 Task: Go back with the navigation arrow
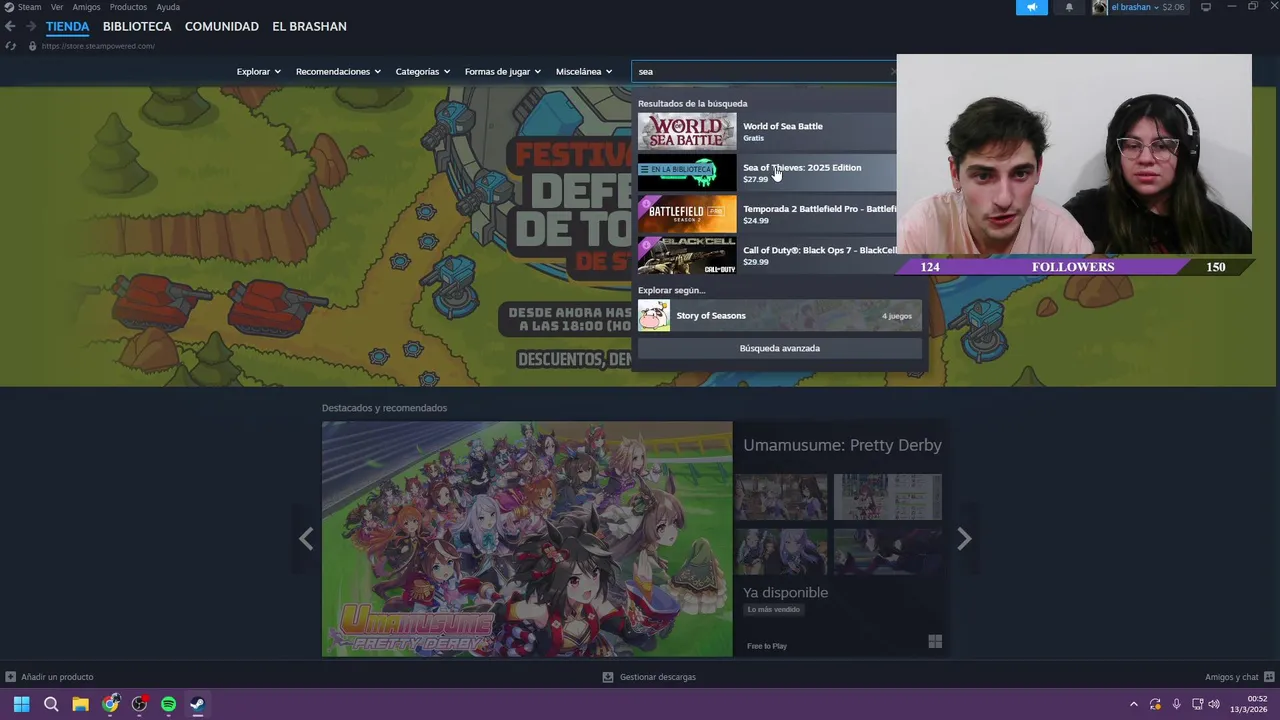click(10, 26)
